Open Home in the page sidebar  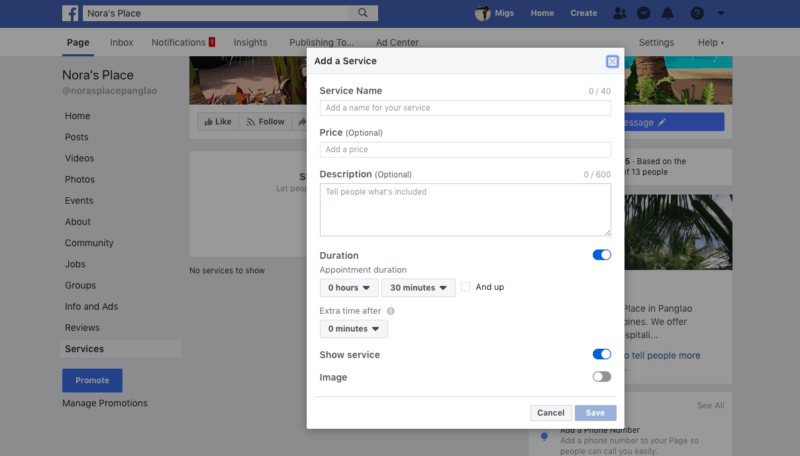(78, 116)
